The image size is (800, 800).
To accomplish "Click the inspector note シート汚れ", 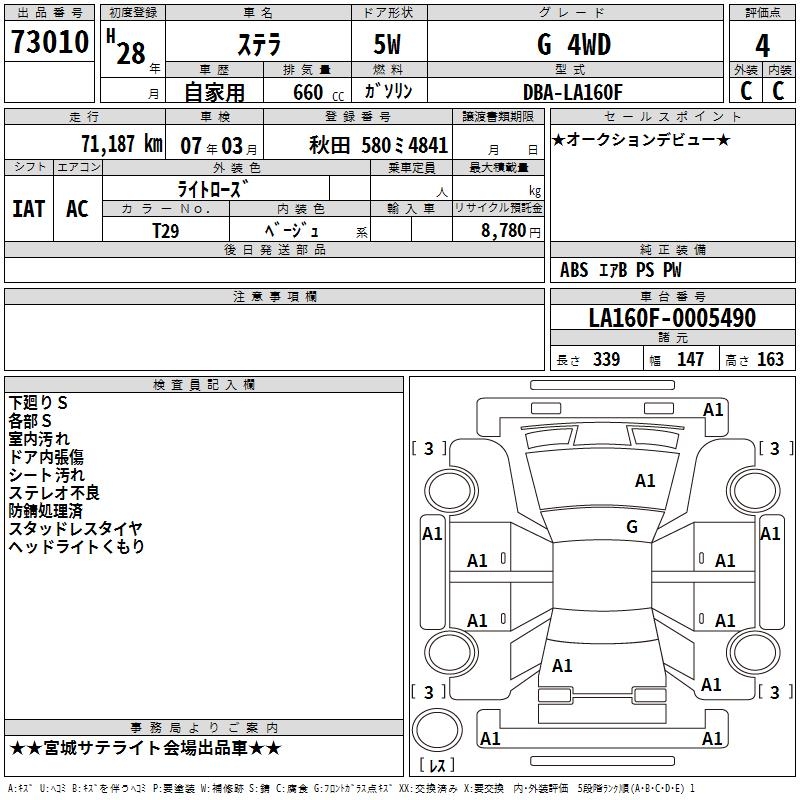I will click(46, 475).
